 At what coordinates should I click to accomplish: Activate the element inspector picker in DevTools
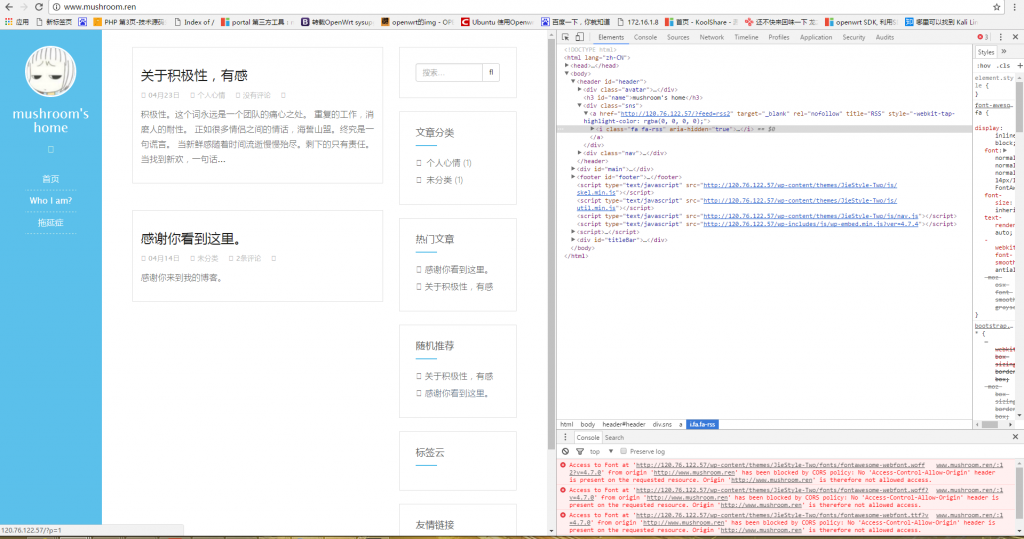point(566,37)
